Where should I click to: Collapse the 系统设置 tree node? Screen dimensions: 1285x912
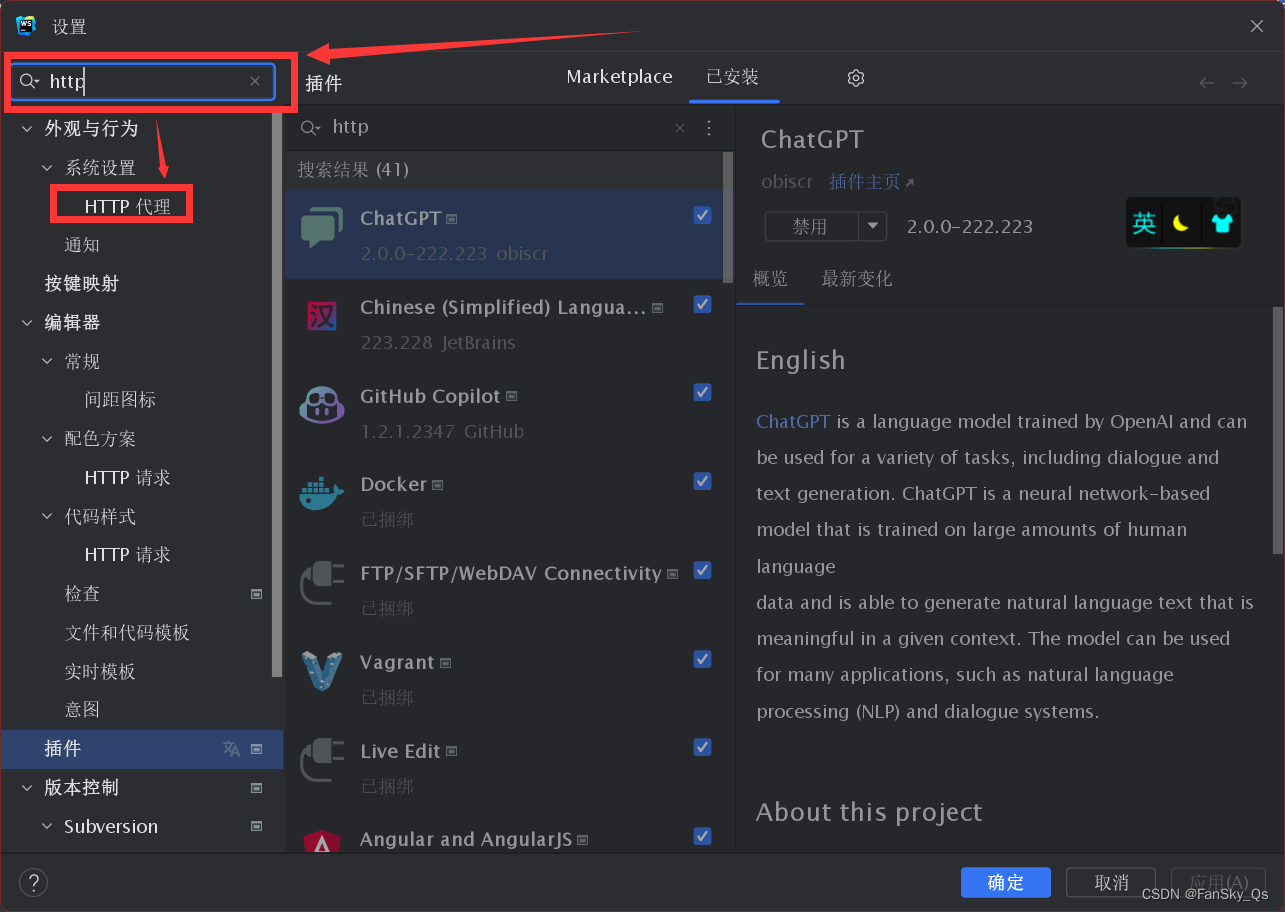47,168
